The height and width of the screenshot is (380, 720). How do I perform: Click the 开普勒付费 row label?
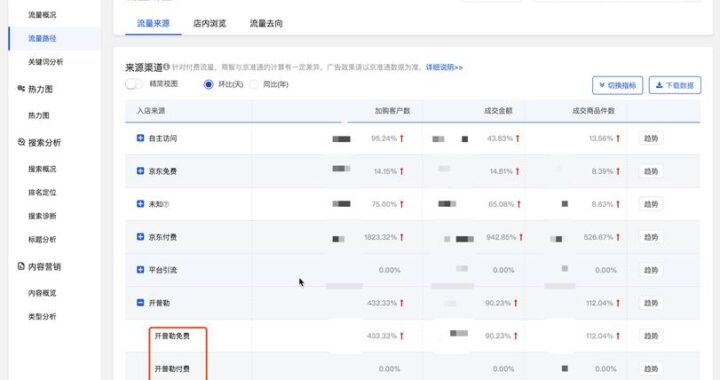click(172, 369)
